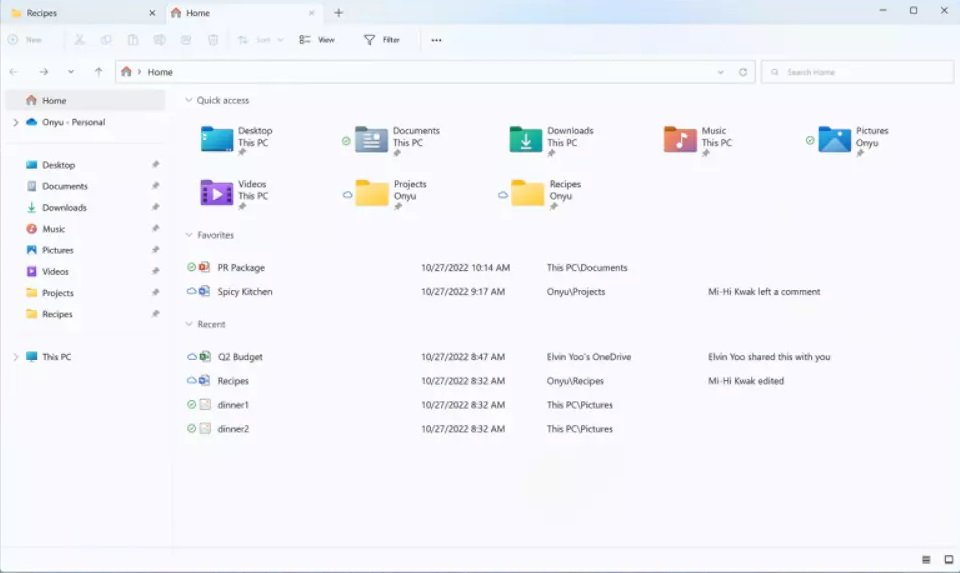Click the Paste clipboard icon
This screenshot has height=573, width=960.
pos(133,40)
